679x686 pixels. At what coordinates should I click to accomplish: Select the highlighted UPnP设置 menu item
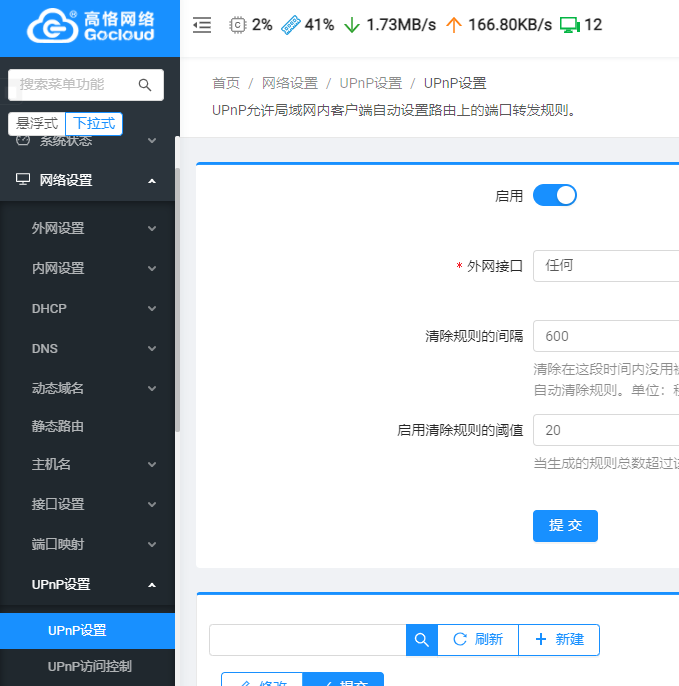click(87, 630)
